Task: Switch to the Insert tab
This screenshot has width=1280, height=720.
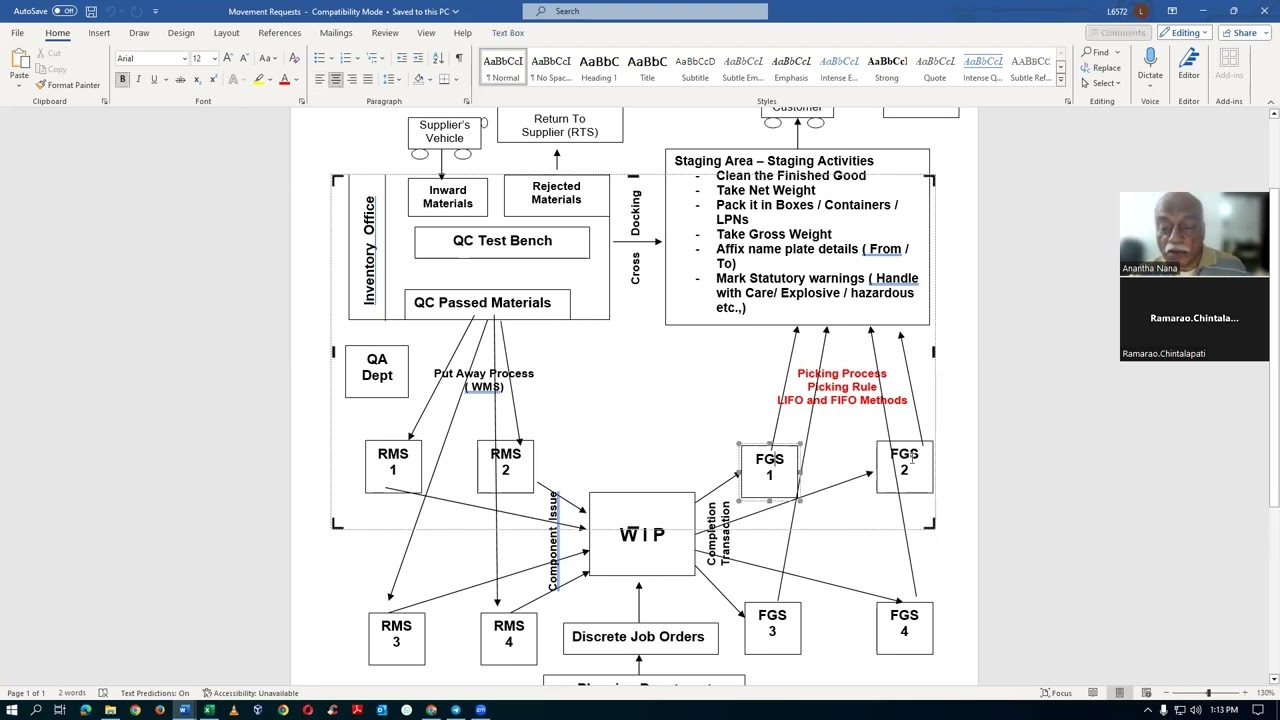Action: tap(99, 33)
